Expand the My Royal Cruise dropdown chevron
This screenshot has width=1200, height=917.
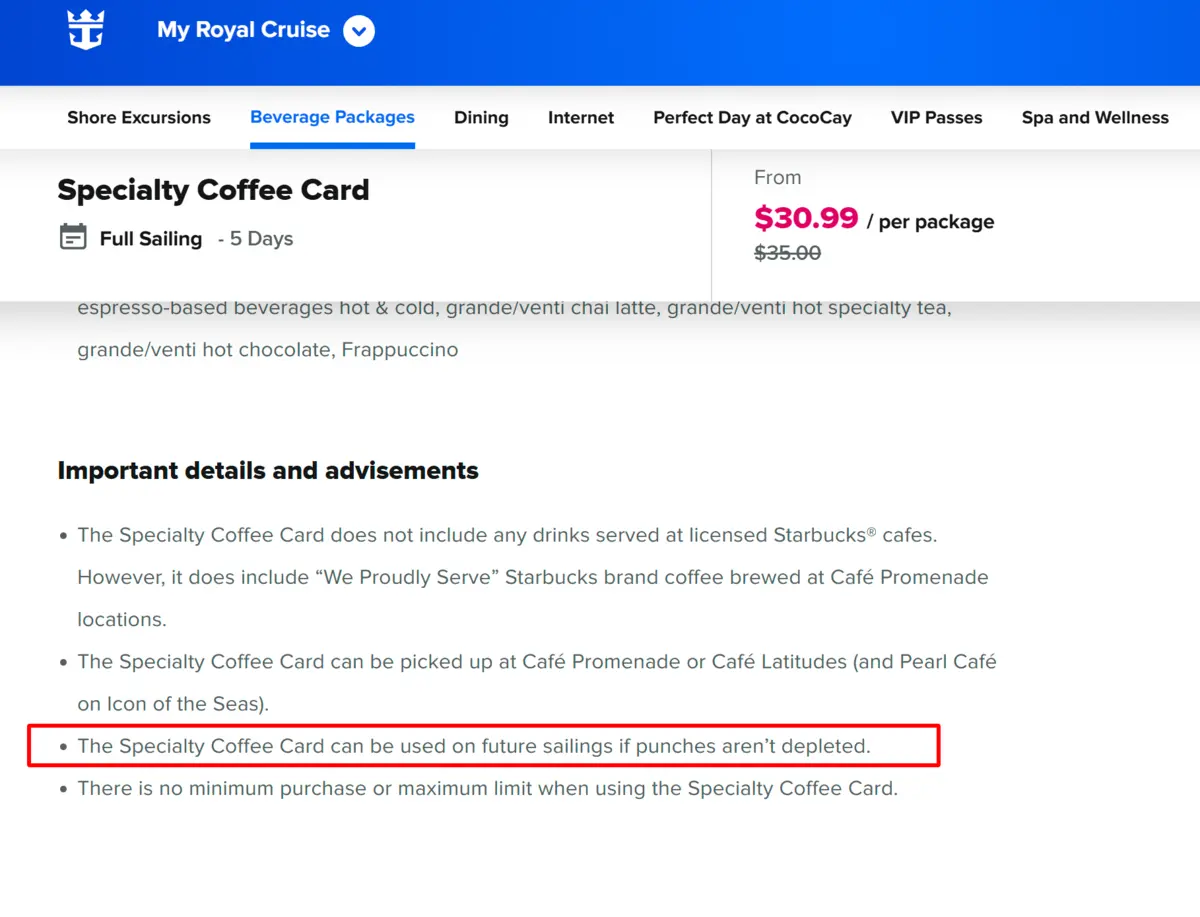359,31
